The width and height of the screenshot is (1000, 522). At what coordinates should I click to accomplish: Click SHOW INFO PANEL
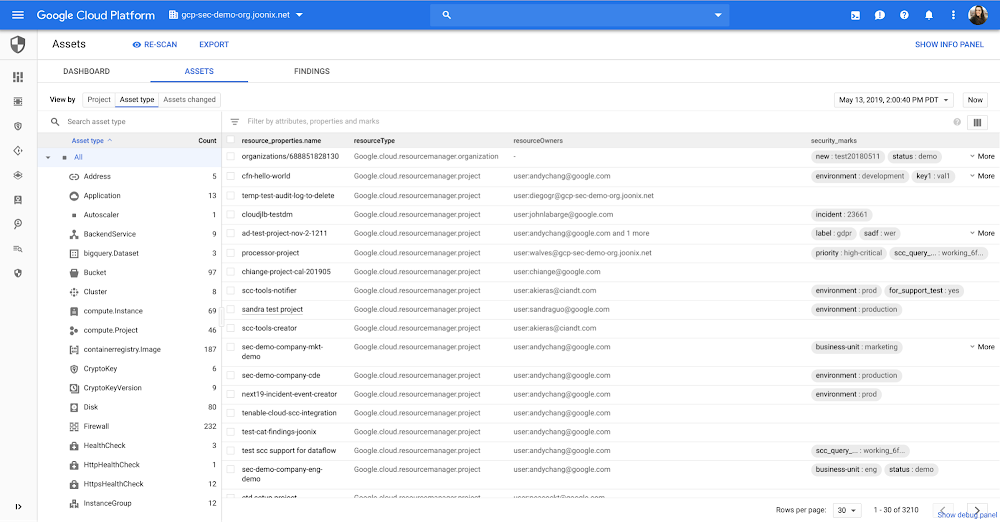point(949,45)
